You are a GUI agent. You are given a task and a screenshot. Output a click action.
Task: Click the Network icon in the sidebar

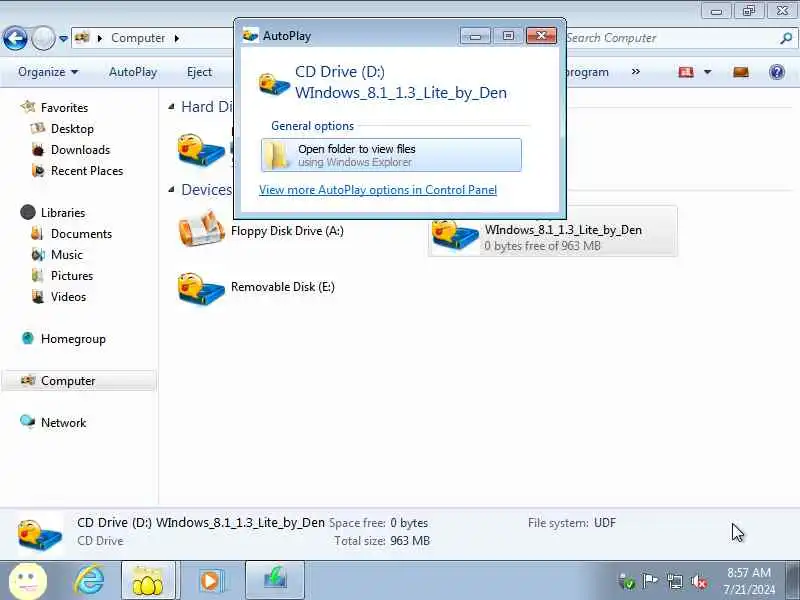27,421
